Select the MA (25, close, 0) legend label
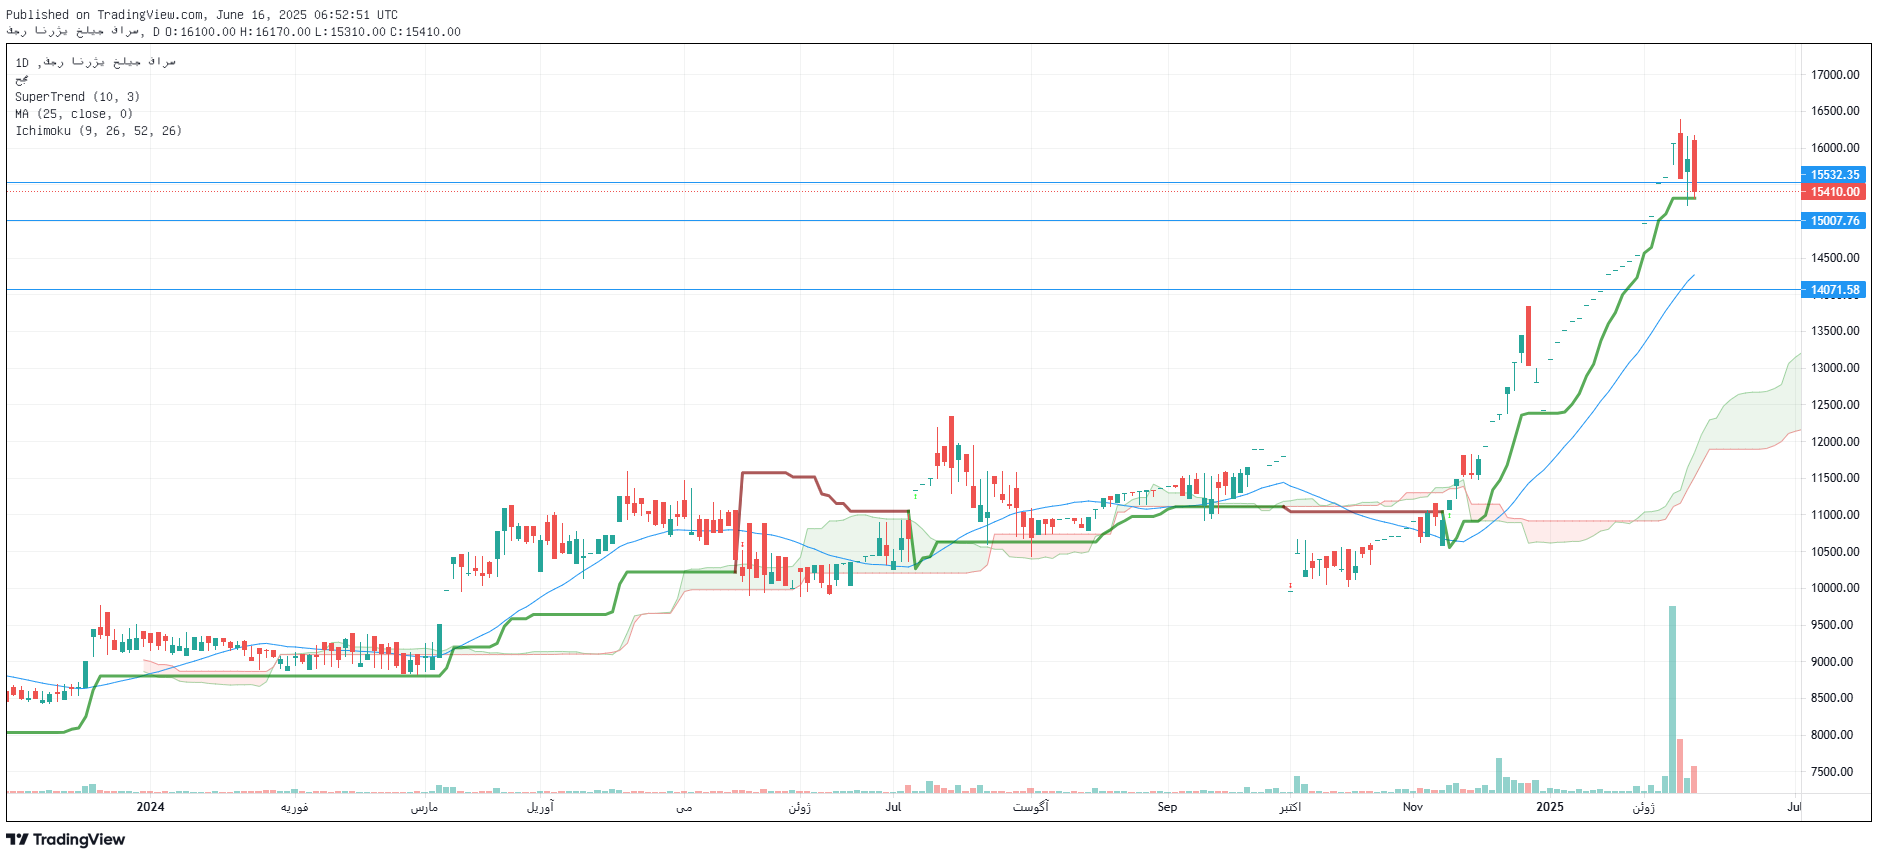 pyautogui.click(x=73, y=114)
